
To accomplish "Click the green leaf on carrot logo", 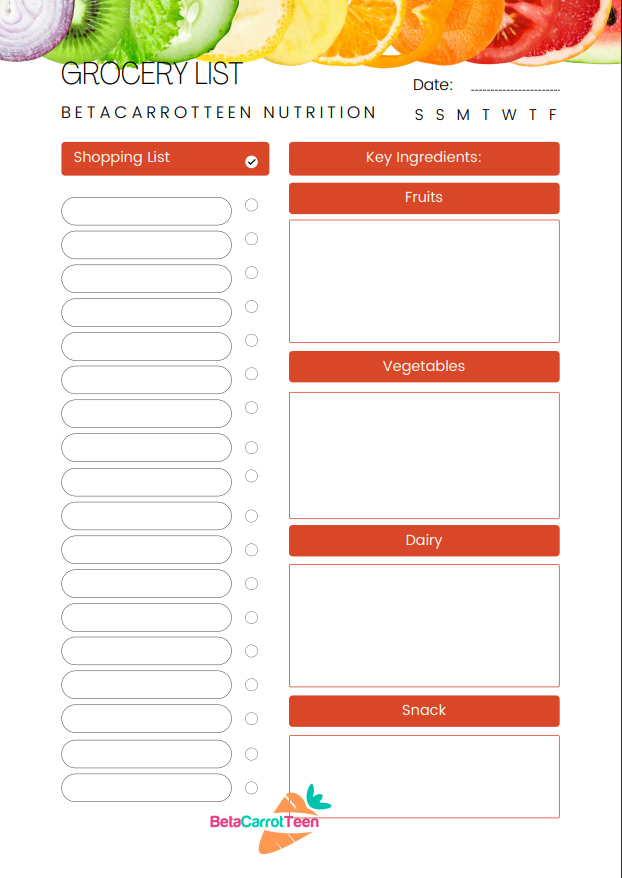I will pyautogui.click(x=319, y=797).
